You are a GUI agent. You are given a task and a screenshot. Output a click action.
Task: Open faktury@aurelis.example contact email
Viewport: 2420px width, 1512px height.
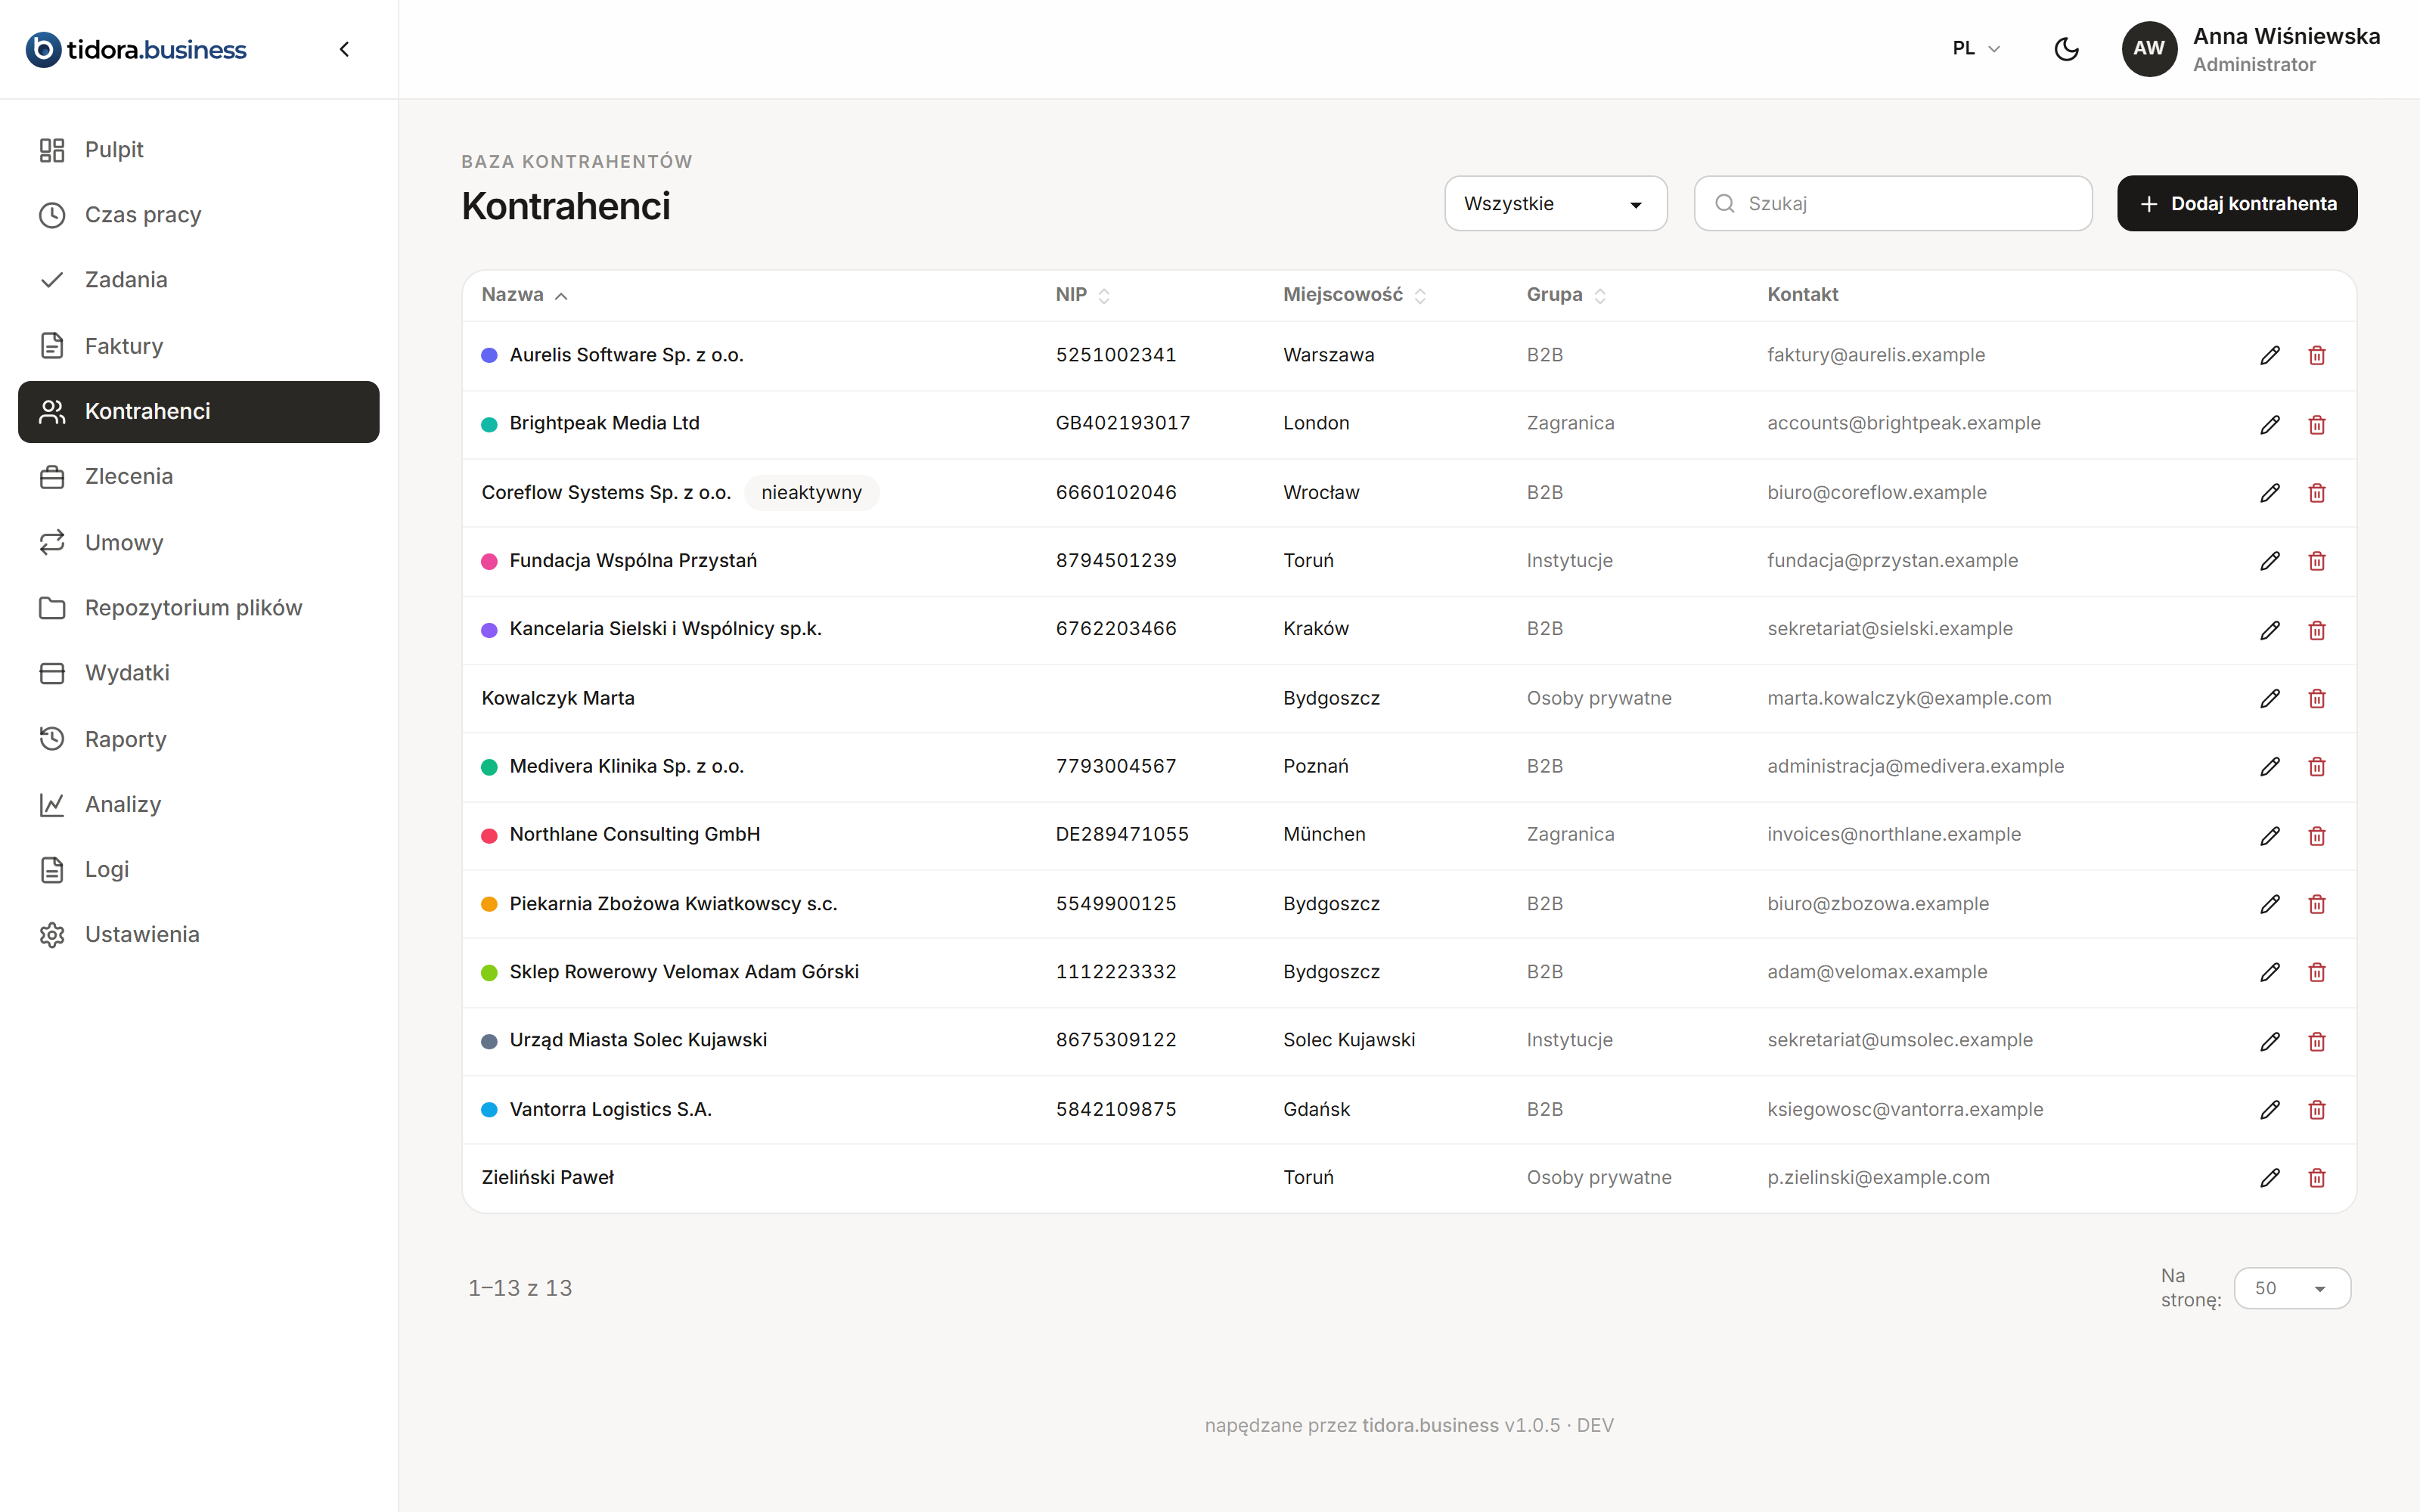(x=1875, y=355)
